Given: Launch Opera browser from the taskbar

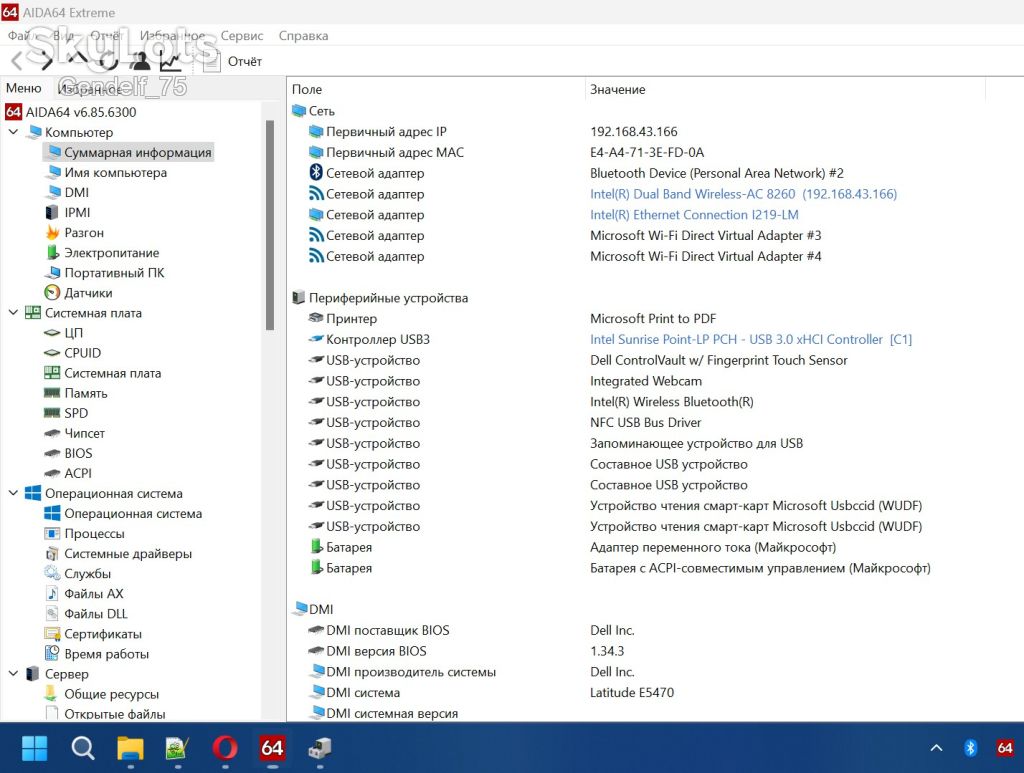Looking at the screenshot, I should 225,748.
